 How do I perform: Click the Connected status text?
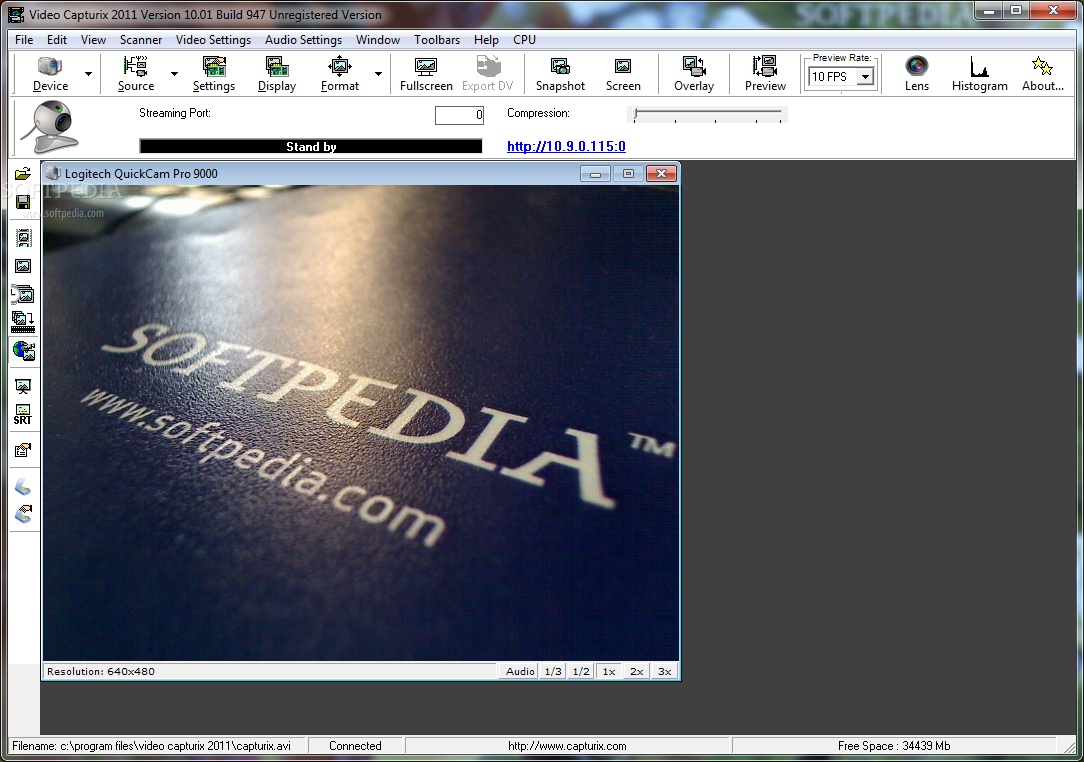coord(355,746)
